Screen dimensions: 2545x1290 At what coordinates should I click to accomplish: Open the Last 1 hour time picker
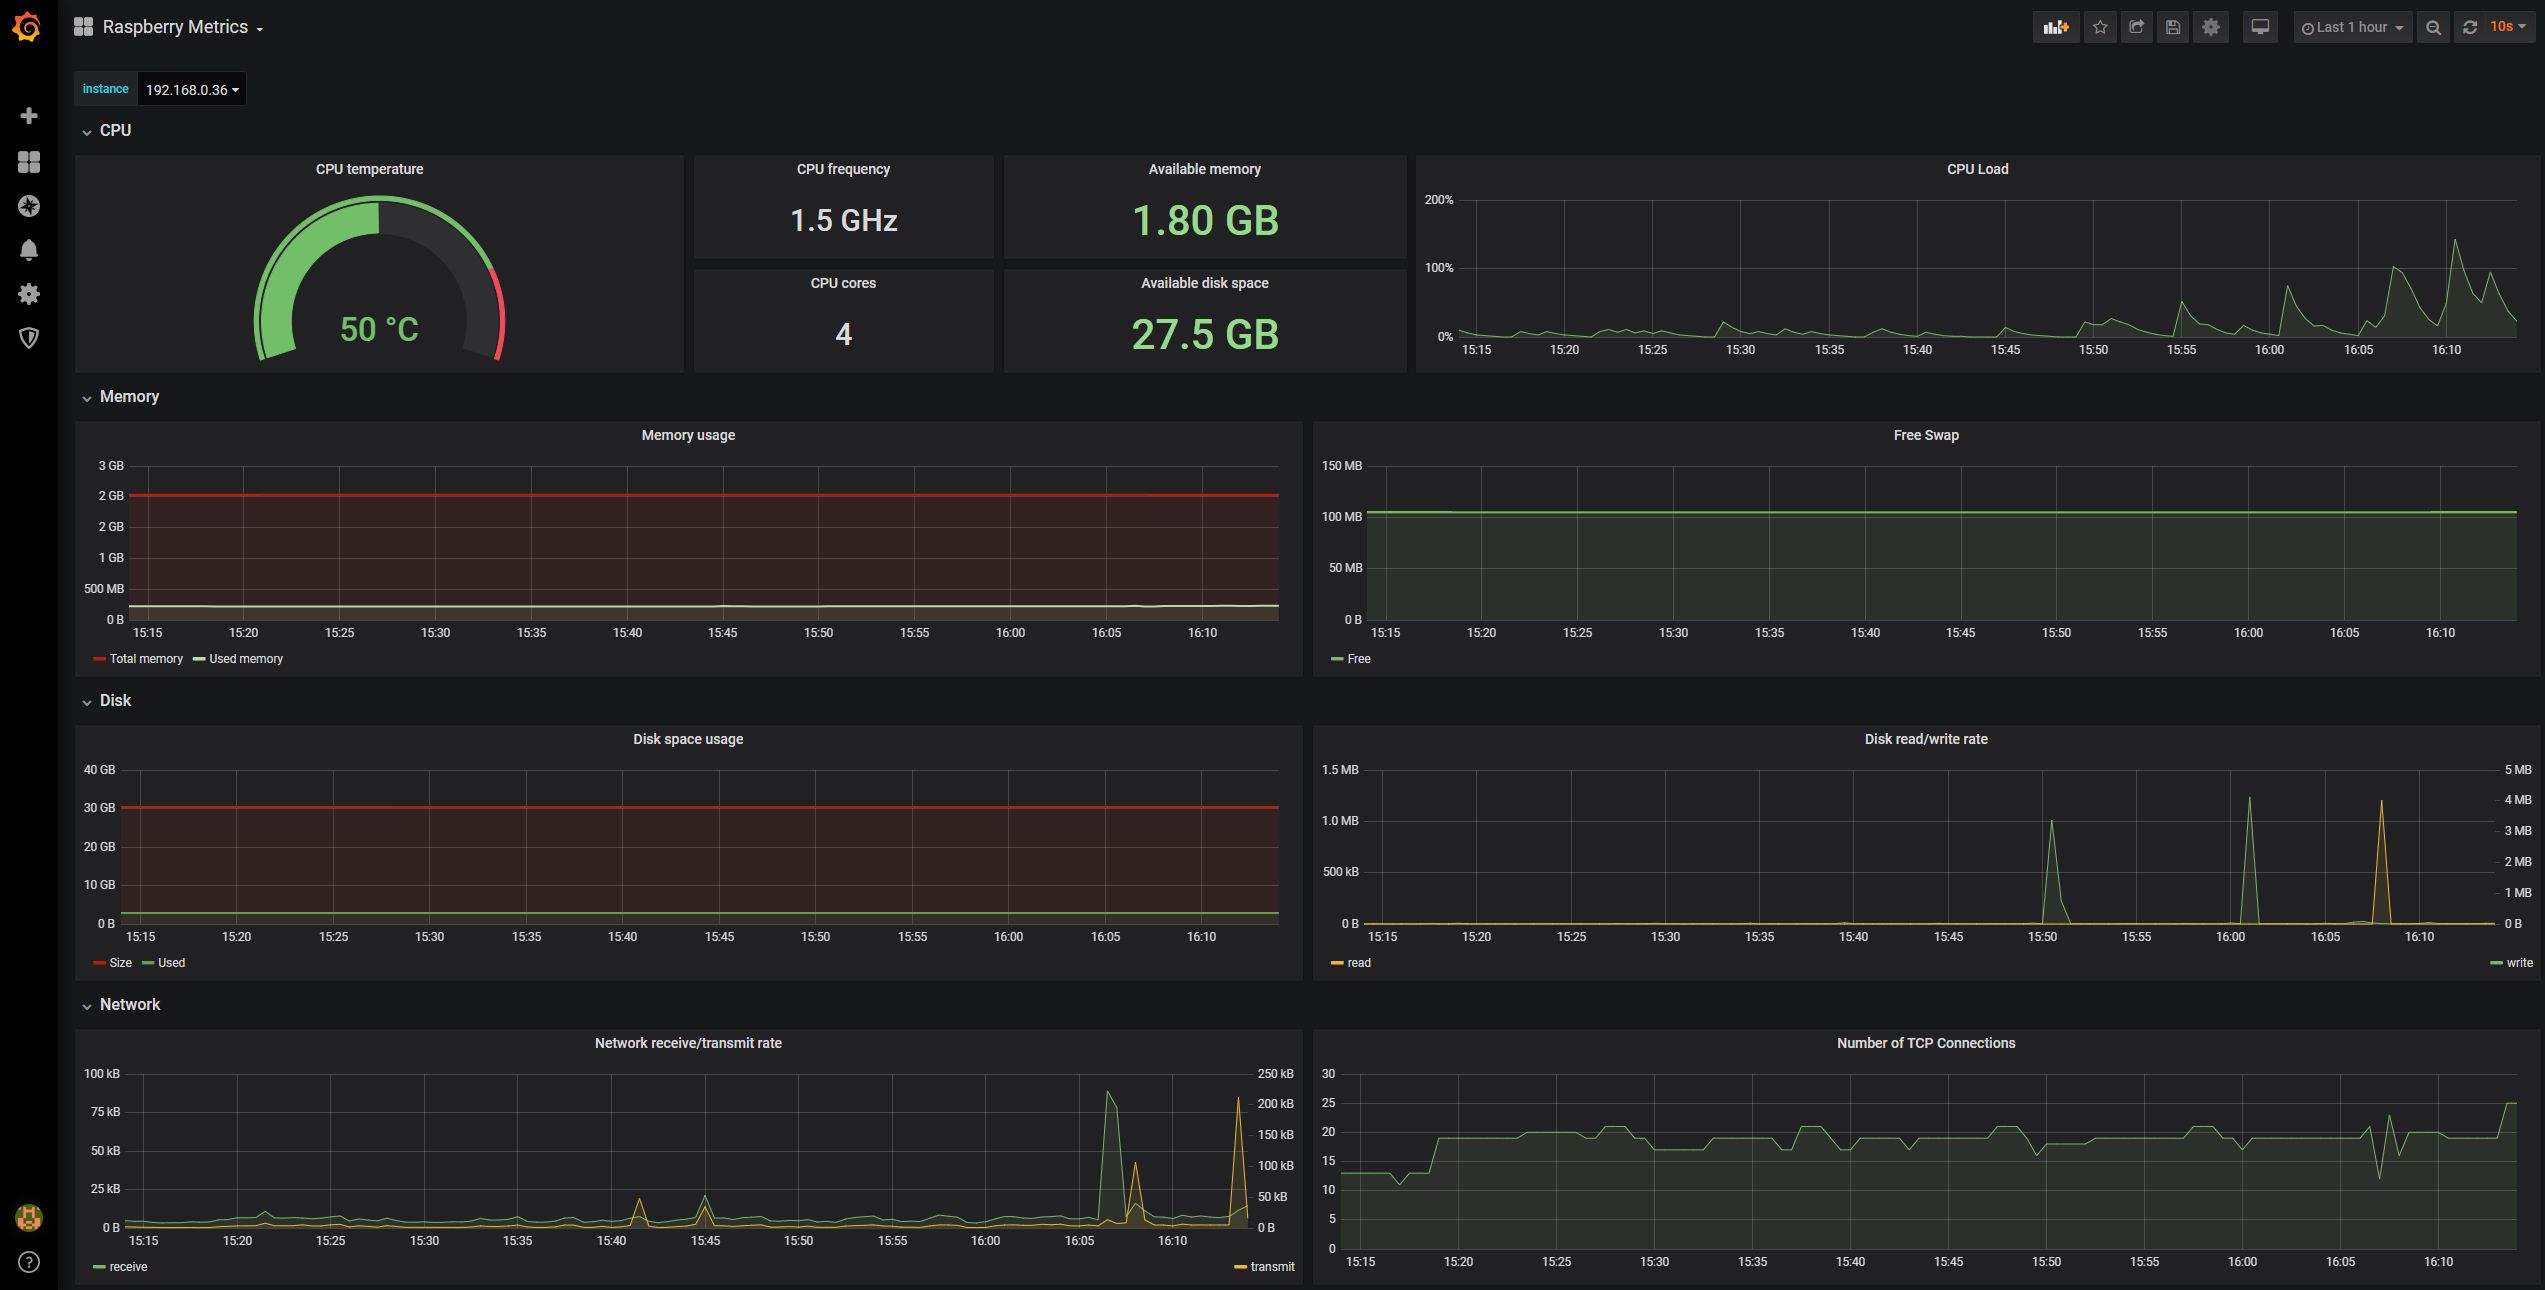click(x=2352, y=28)
